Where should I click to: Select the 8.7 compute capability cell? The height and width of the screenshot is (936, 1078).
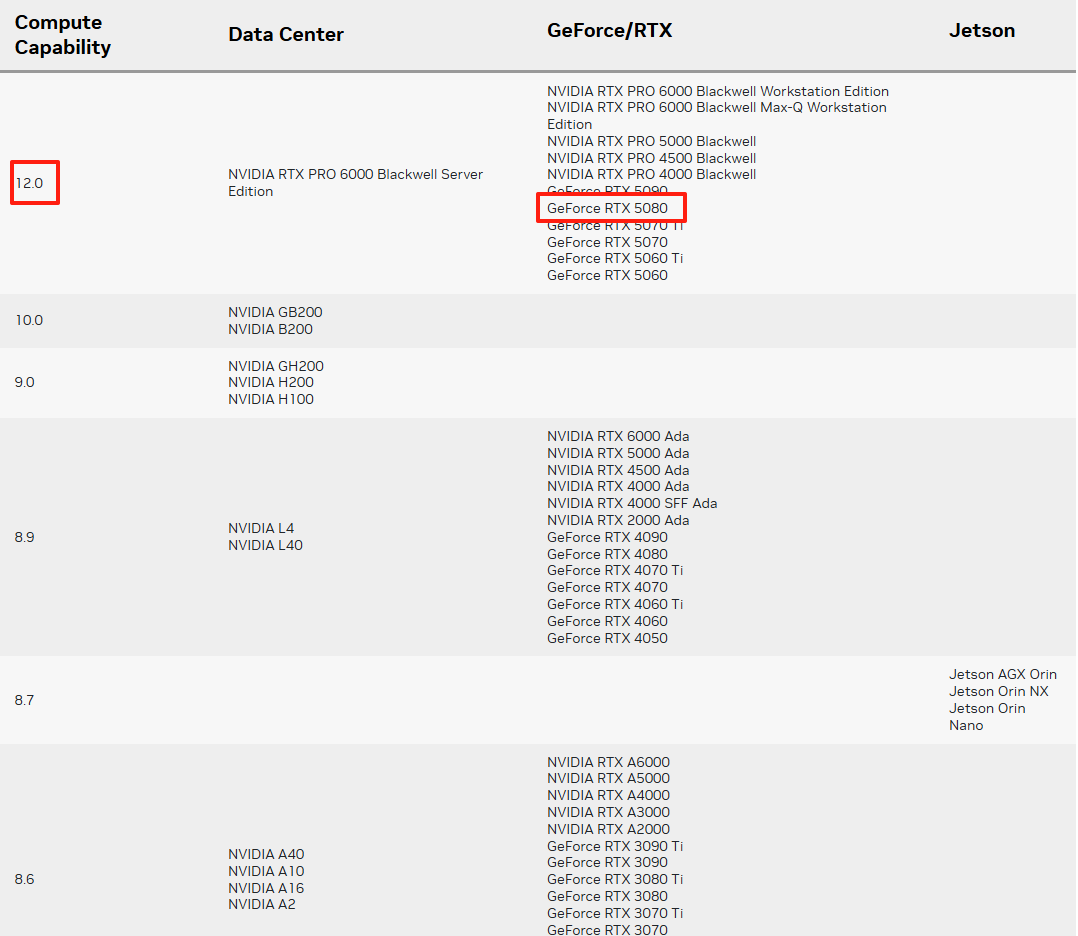click(24, 700)
